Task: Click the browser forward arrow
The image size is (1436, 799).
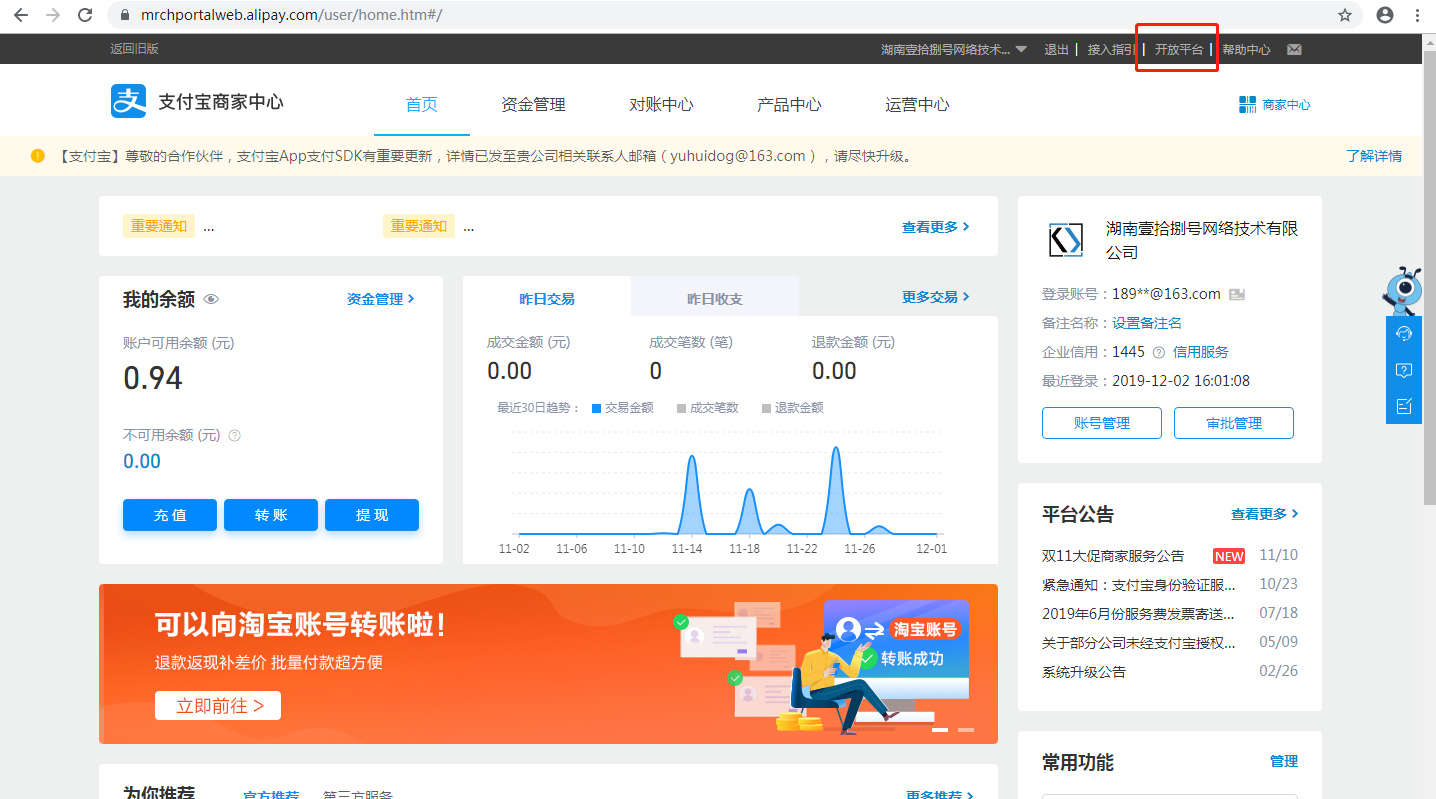Action: (53, 15)
